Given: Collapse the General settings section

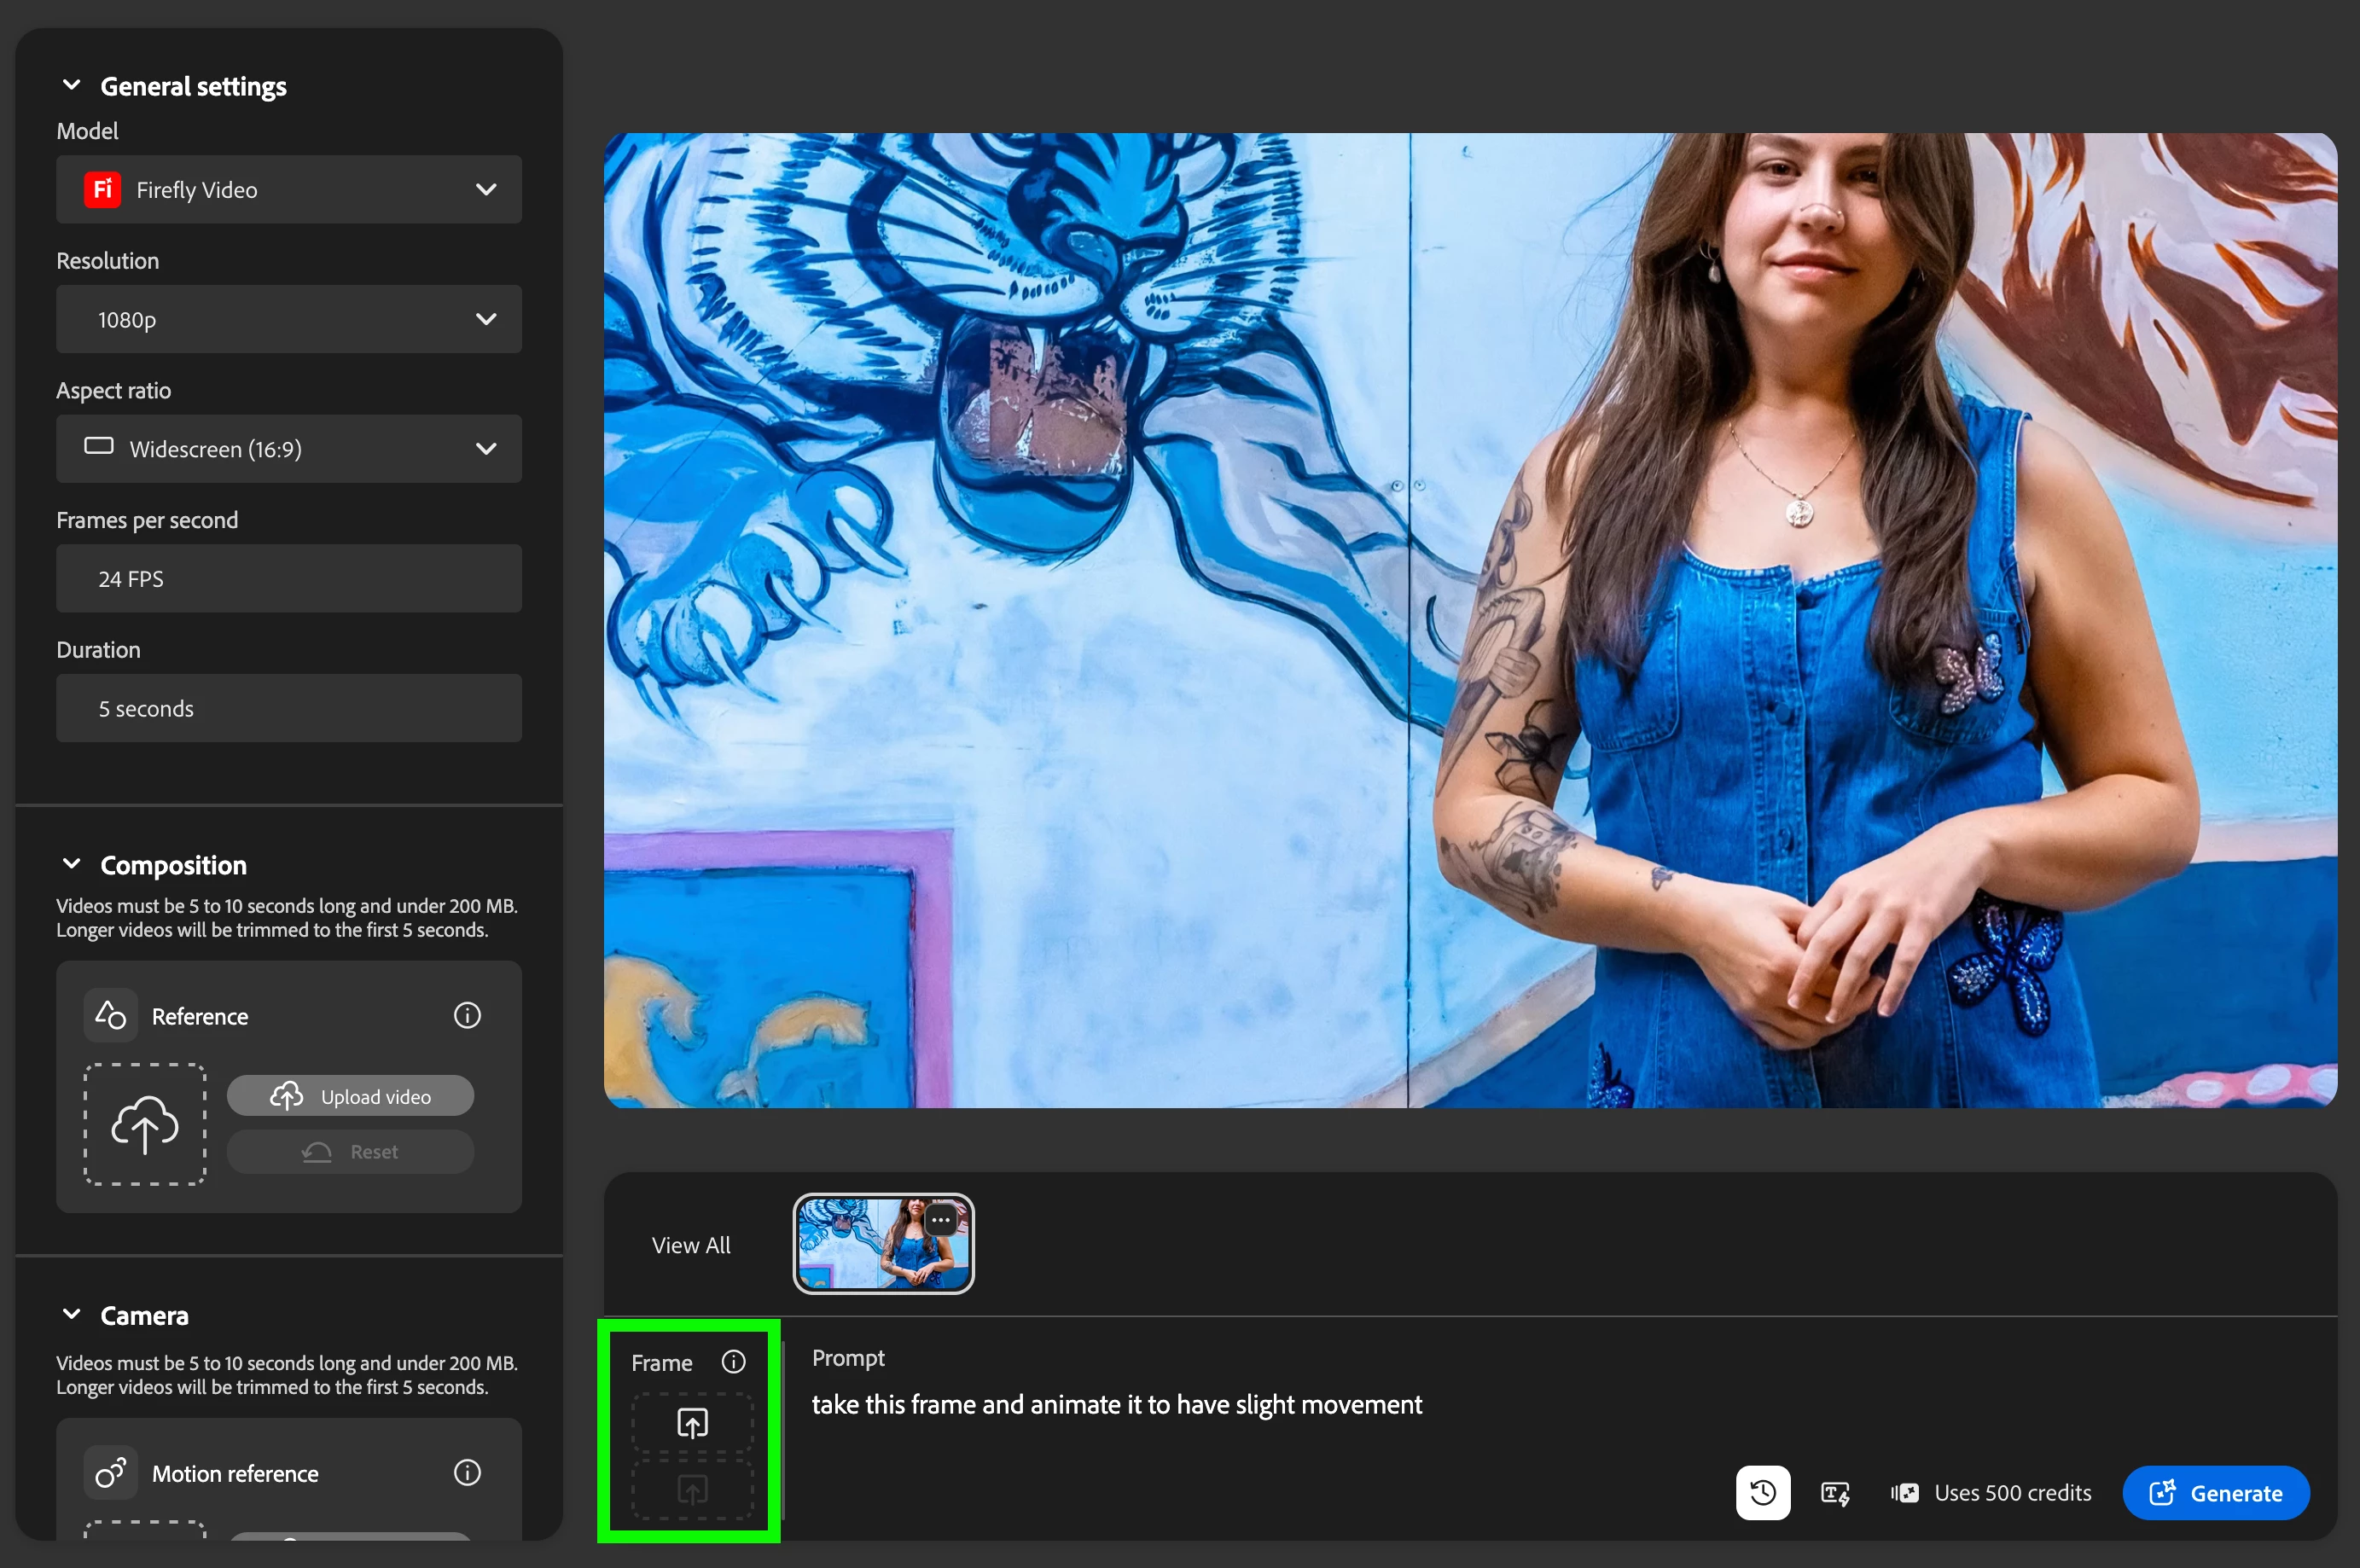Looking at the screenshot, I should (x=72, y=85).
